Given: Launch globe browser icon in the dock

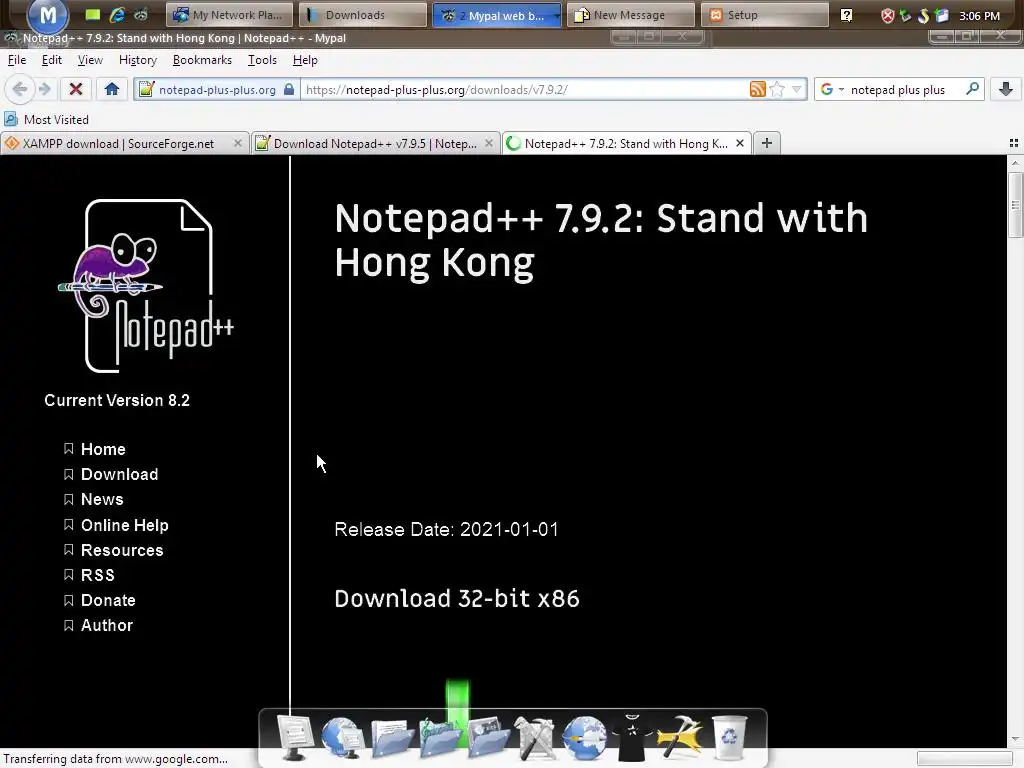Looking at the screenshot, I should [x=584, y=738].
